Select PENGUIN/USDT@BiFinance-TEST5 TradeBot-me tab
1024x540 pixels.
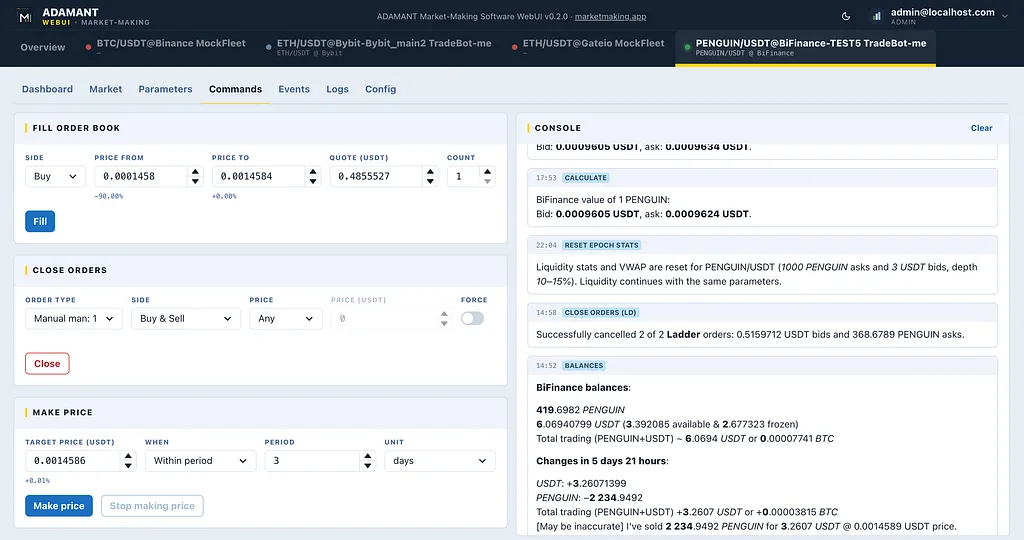(x=805, y=47)
